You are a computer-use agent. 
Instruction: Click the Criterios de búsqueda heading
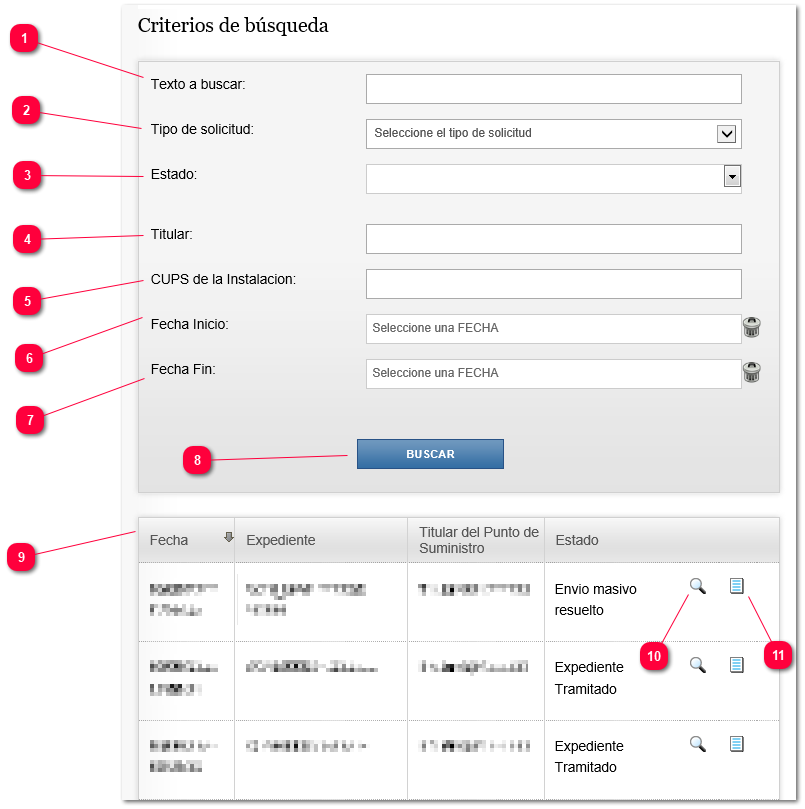tap(233, 26)
